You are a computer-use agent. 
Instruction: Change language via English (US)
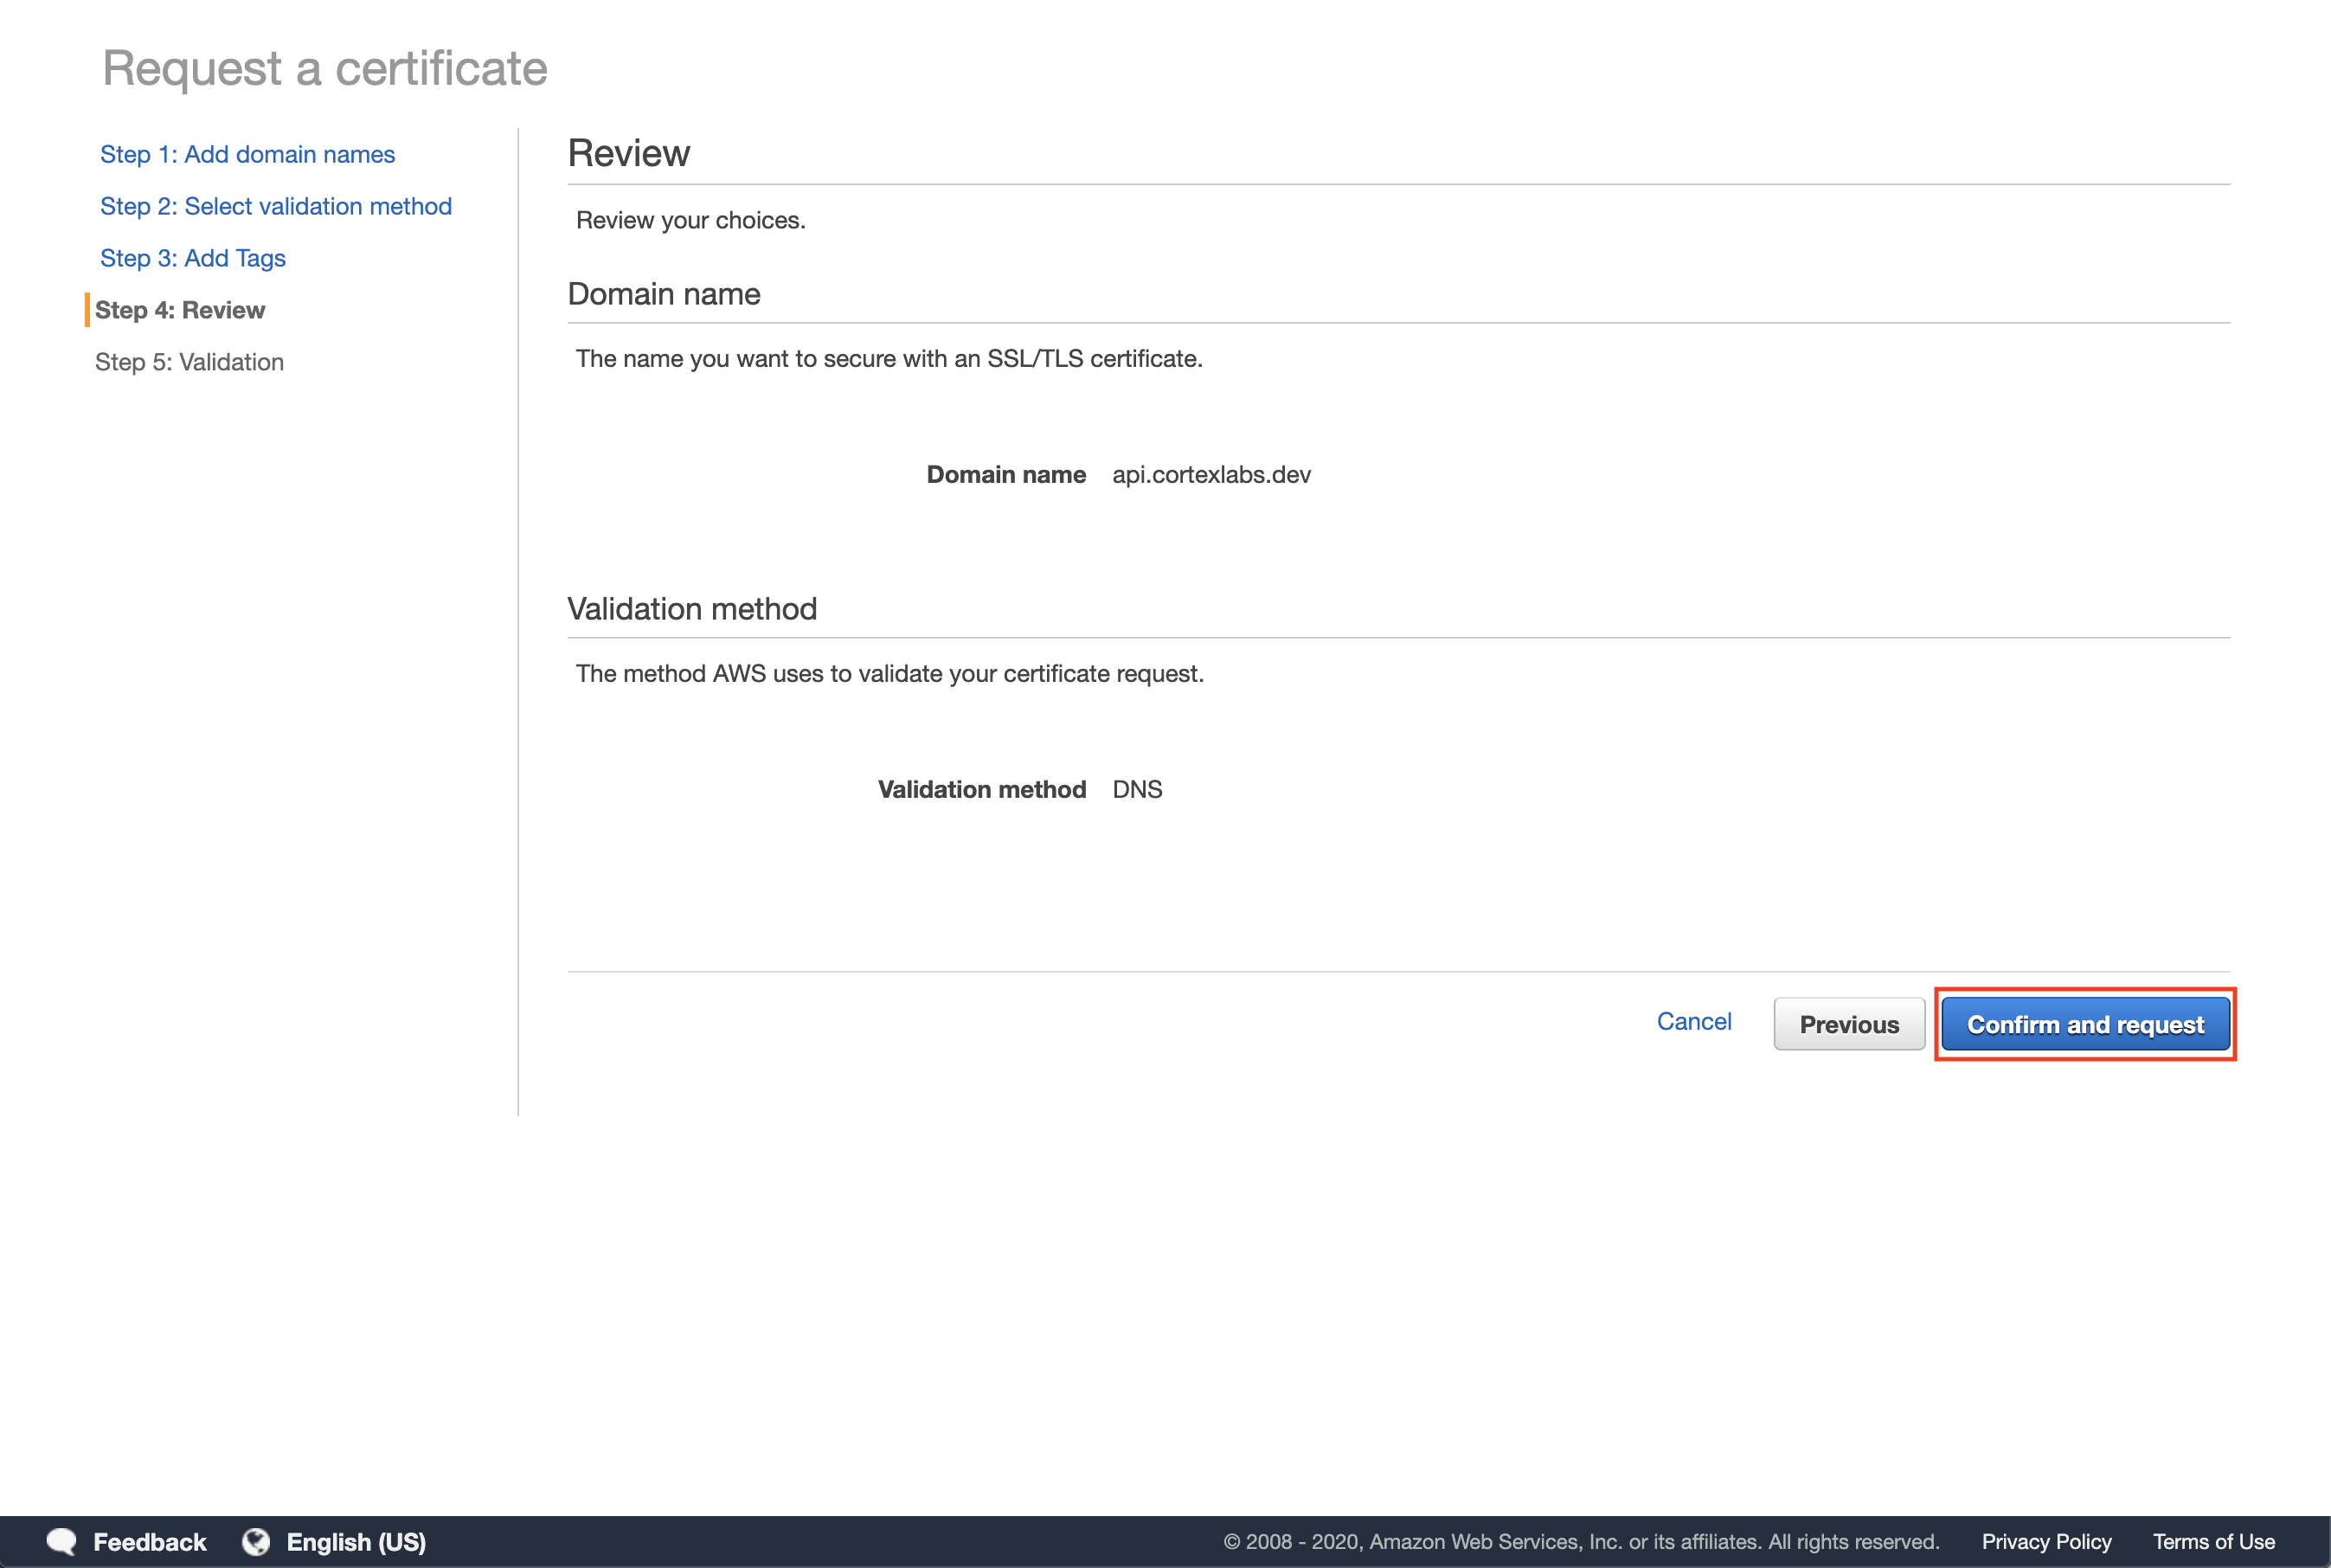point(356,1541)
